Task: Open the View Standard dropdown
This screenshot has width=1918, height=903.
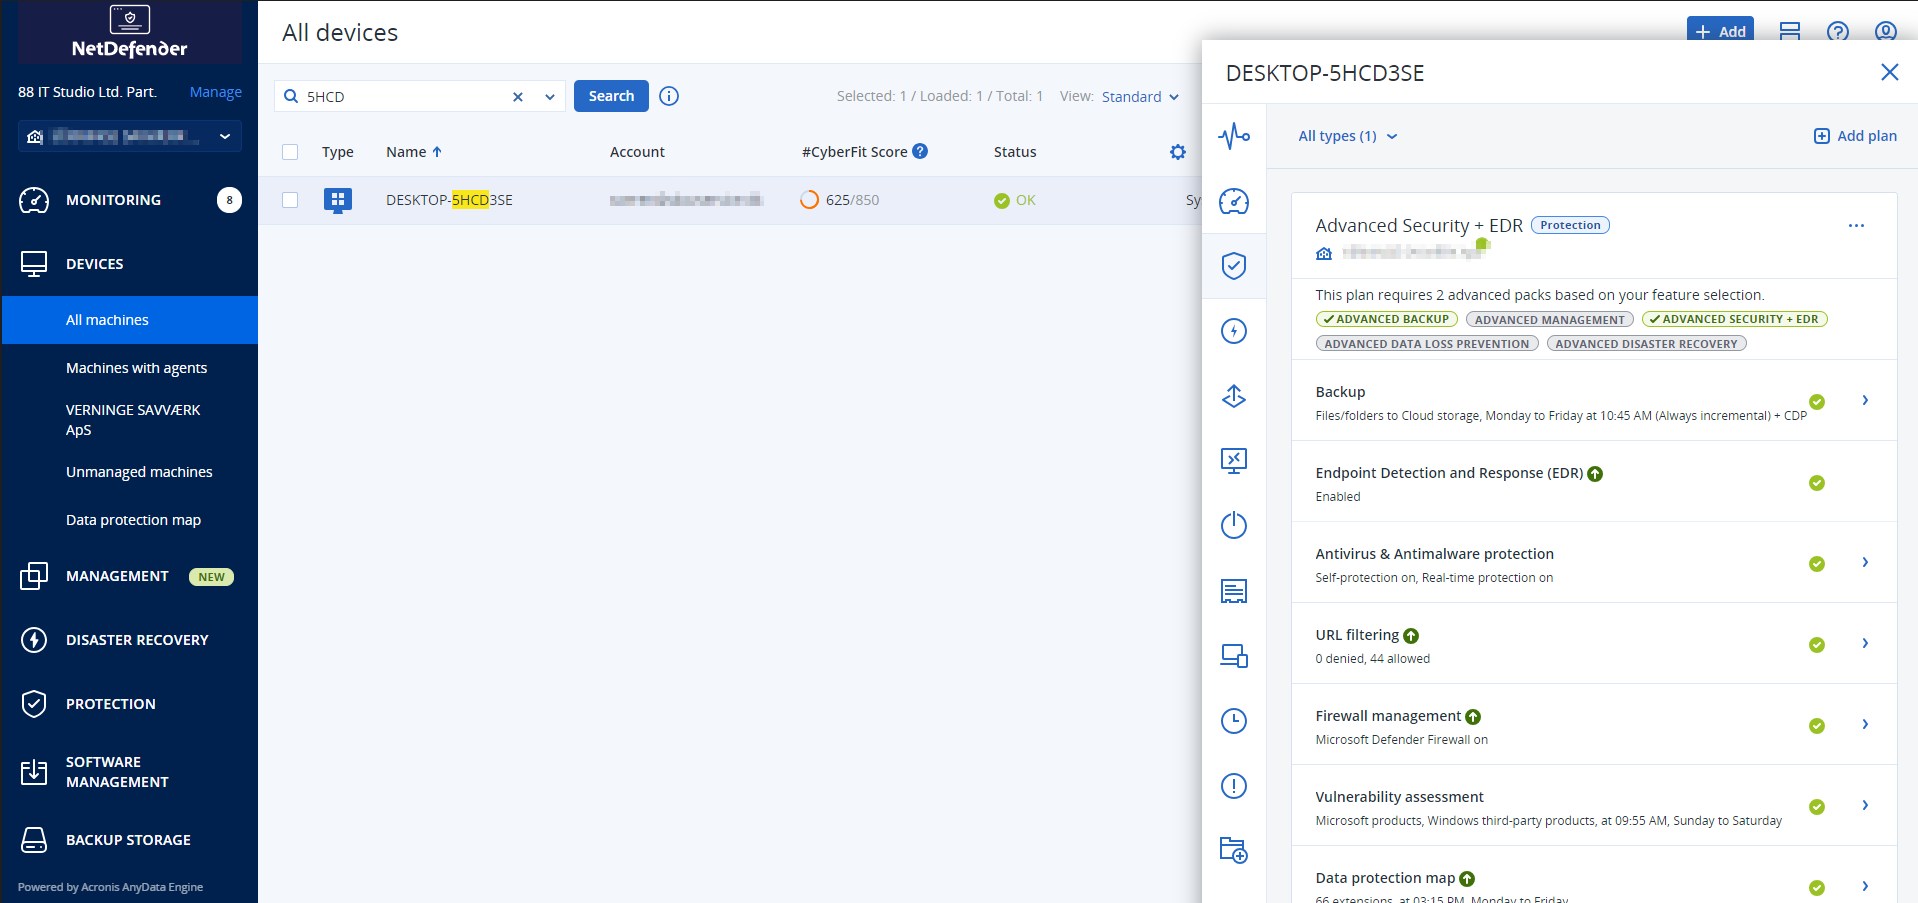Action: pos(1139,96)
